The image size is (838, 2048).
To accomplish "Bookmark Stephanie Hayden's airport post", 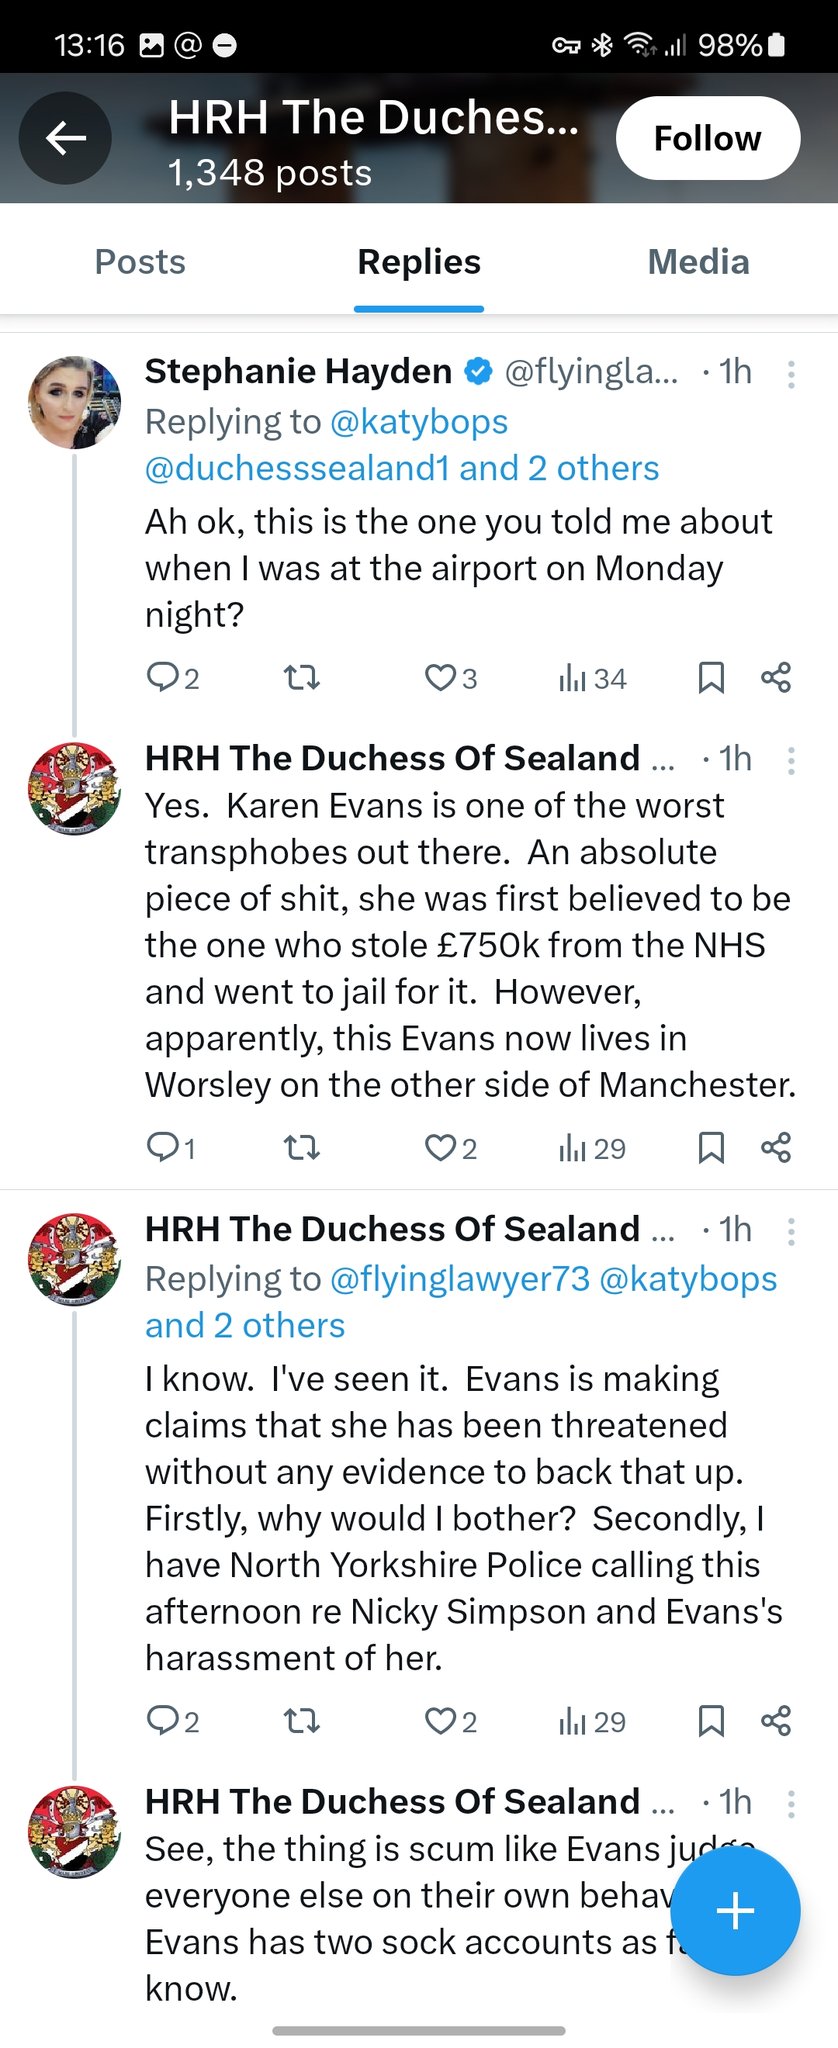I will 710,678.
